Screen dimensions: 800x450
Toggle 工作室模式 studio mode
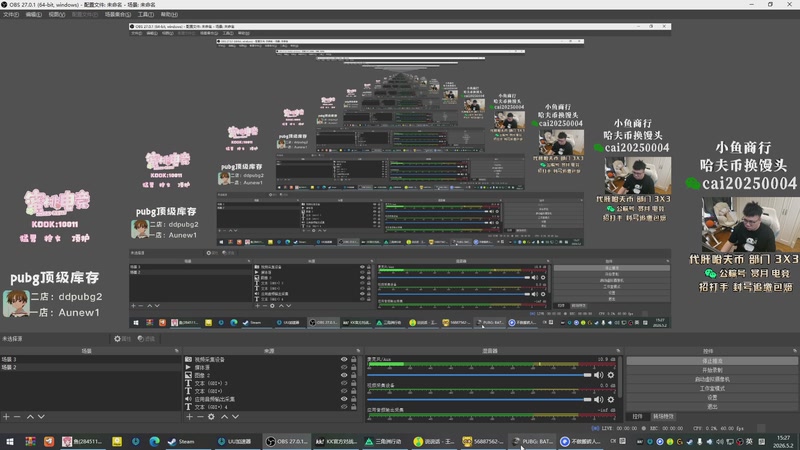712,388
